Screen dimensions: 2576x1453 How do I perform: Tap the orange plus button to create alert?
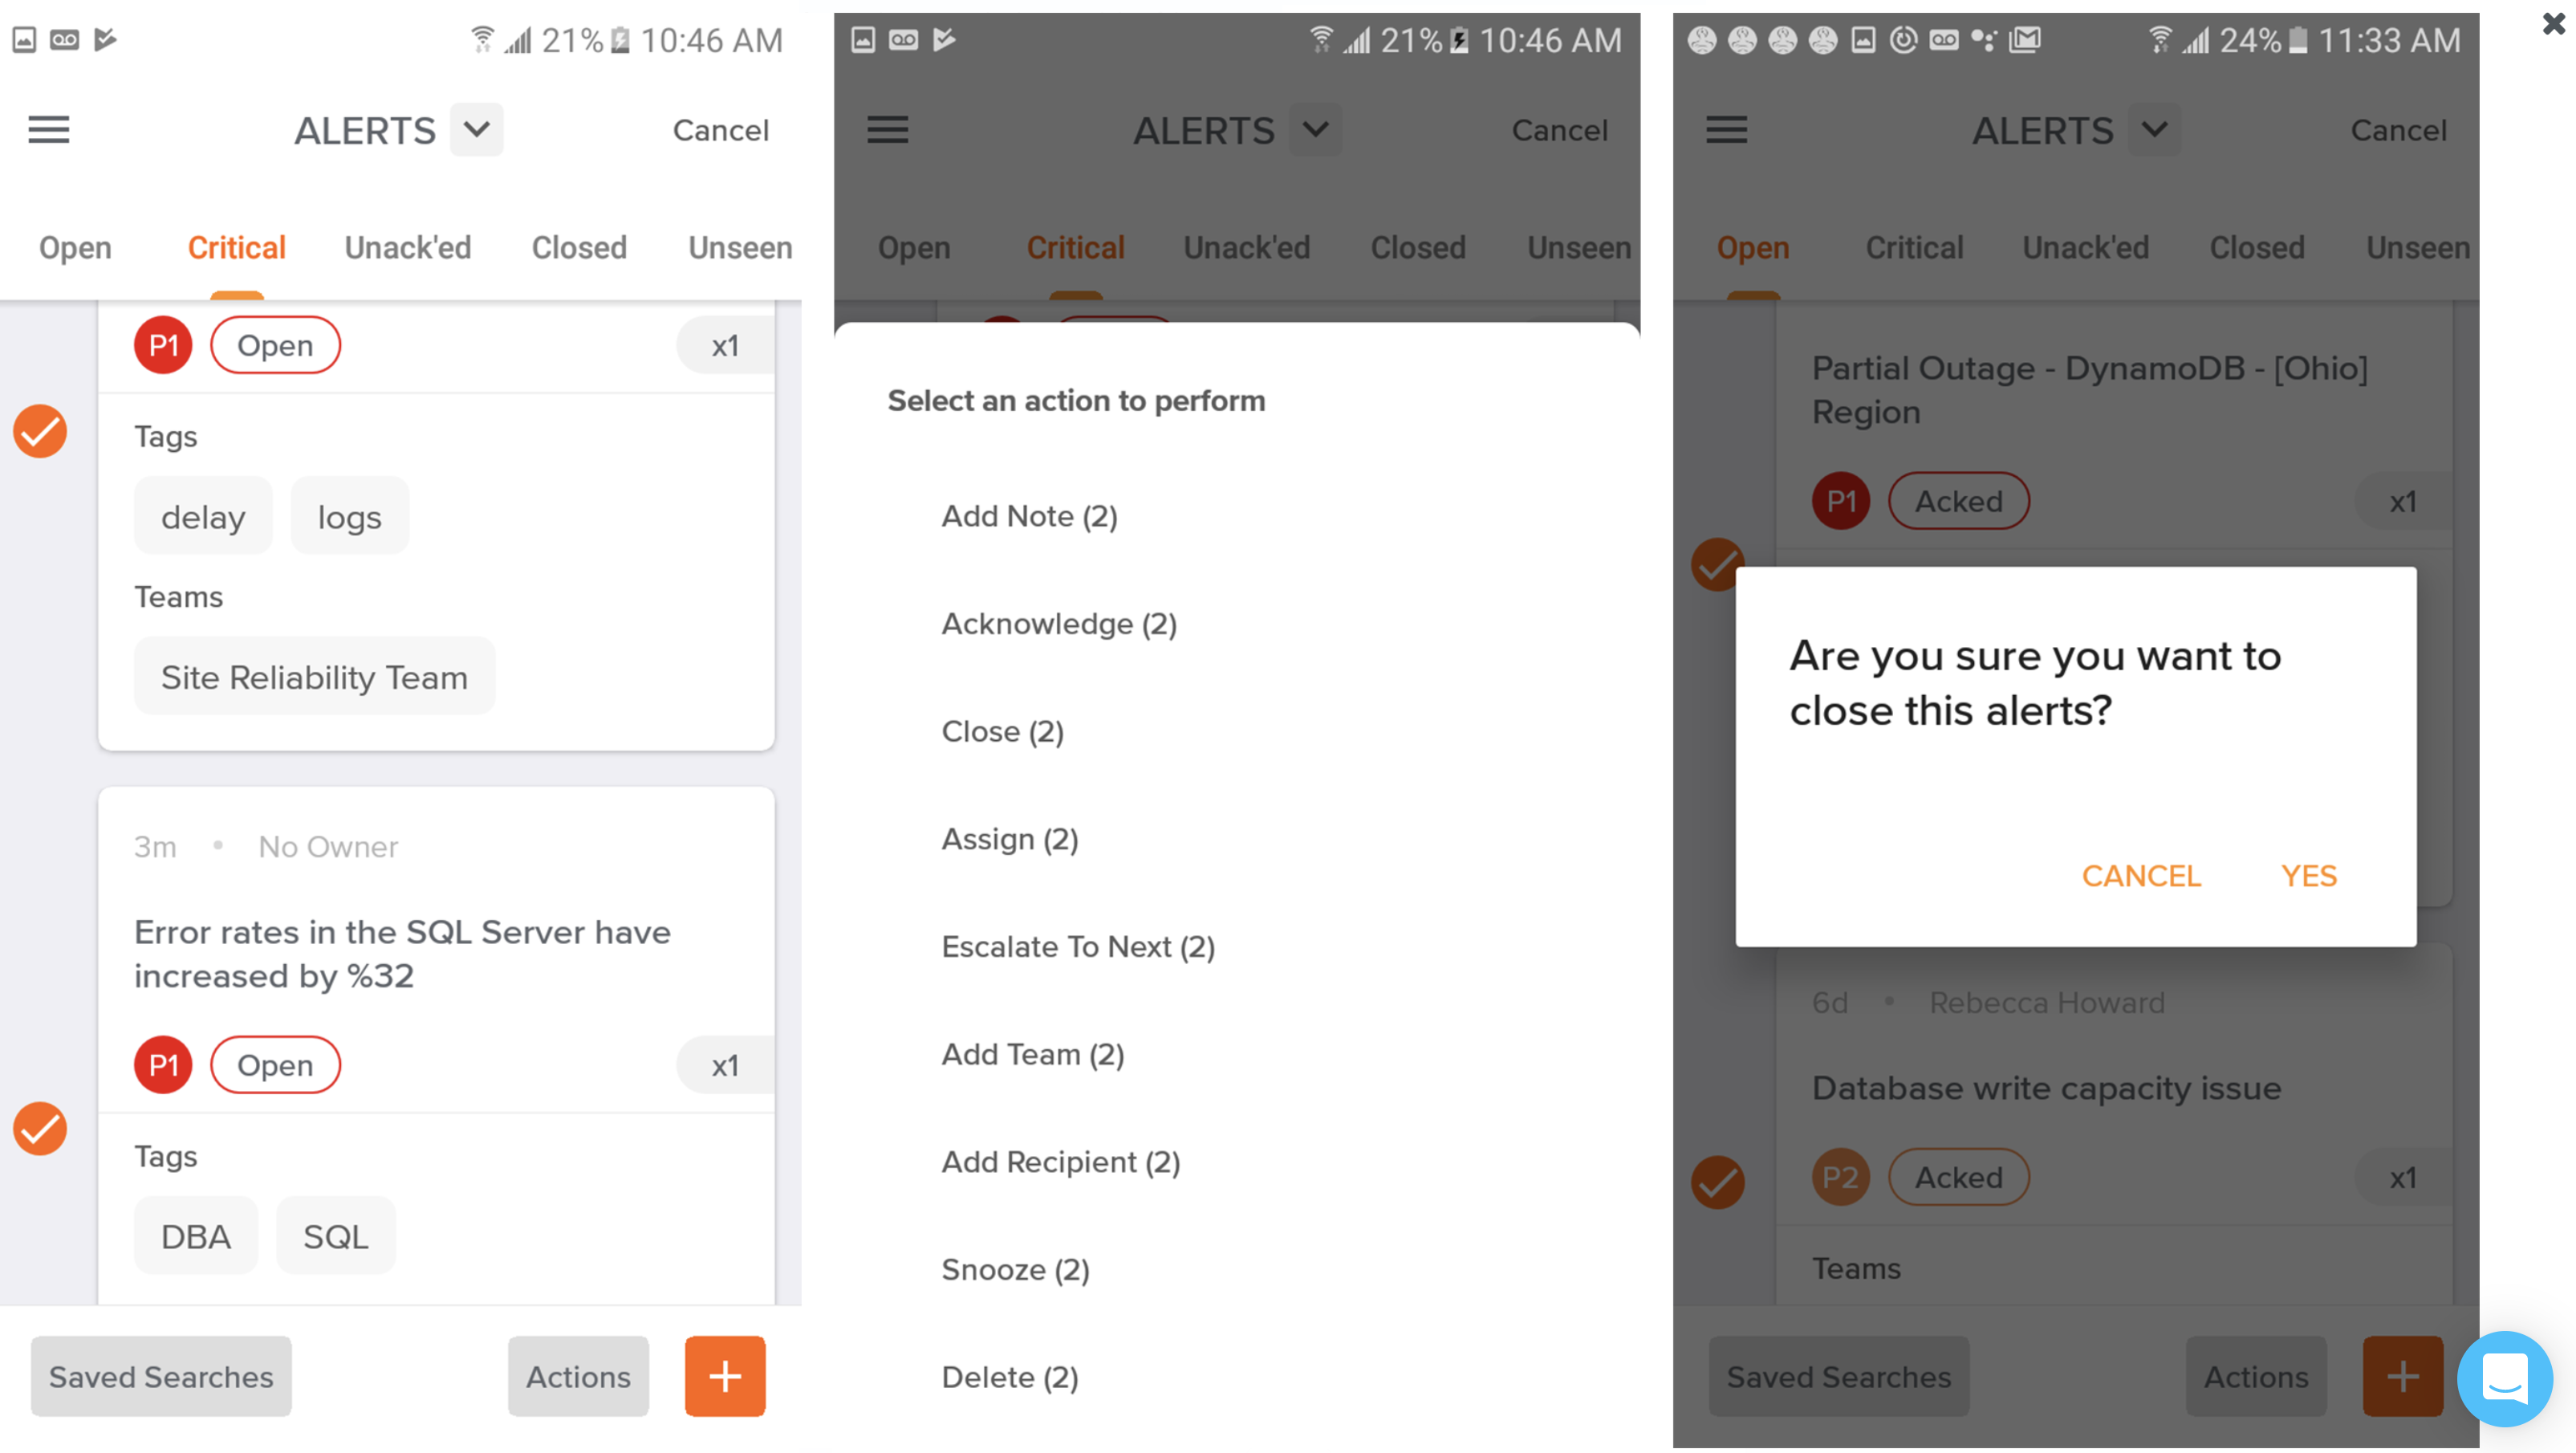point(724,1375)
